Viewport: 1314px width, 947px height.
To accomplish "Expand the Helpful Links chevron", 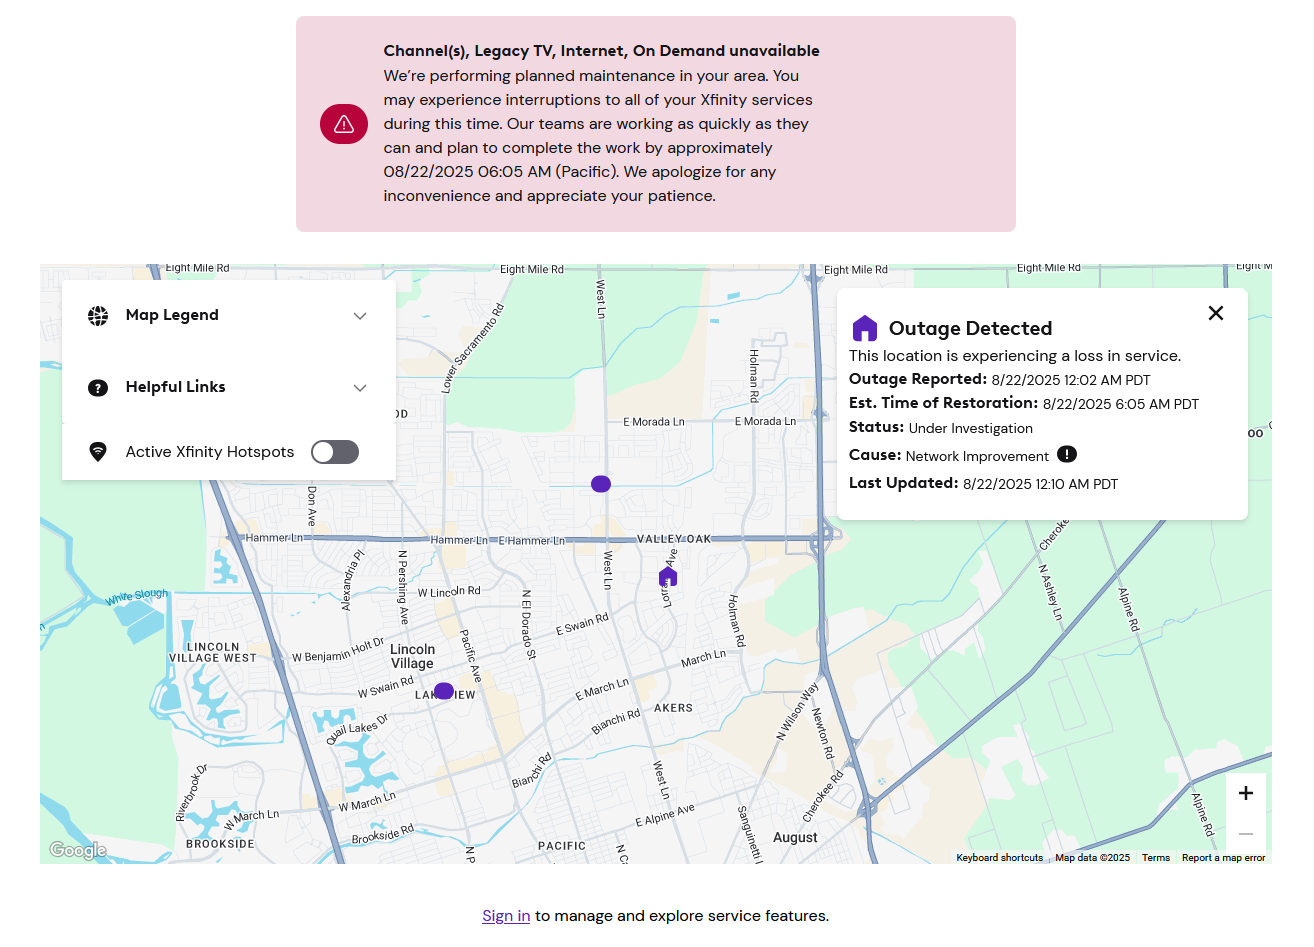I will pyautogui.click(x=360, y=388).
